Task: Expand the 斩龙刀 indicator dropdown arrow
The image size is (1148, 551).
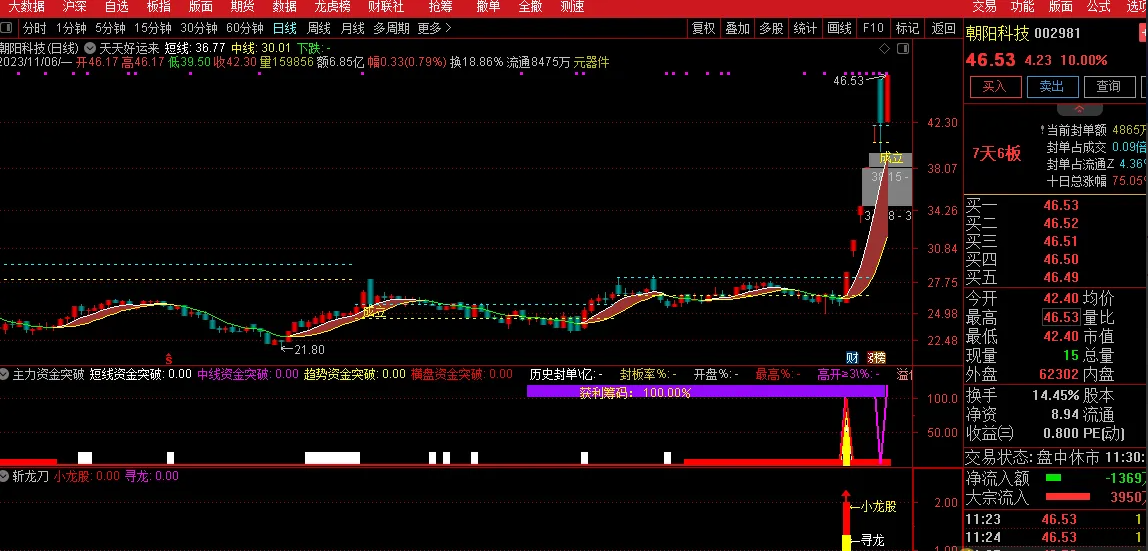Action: [5, 476]
